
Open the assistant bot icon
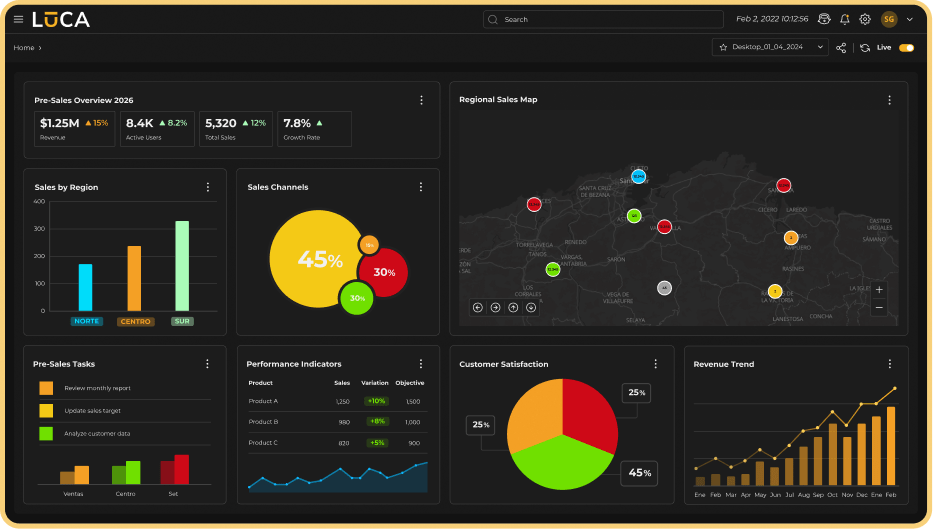tap(824, 19)
